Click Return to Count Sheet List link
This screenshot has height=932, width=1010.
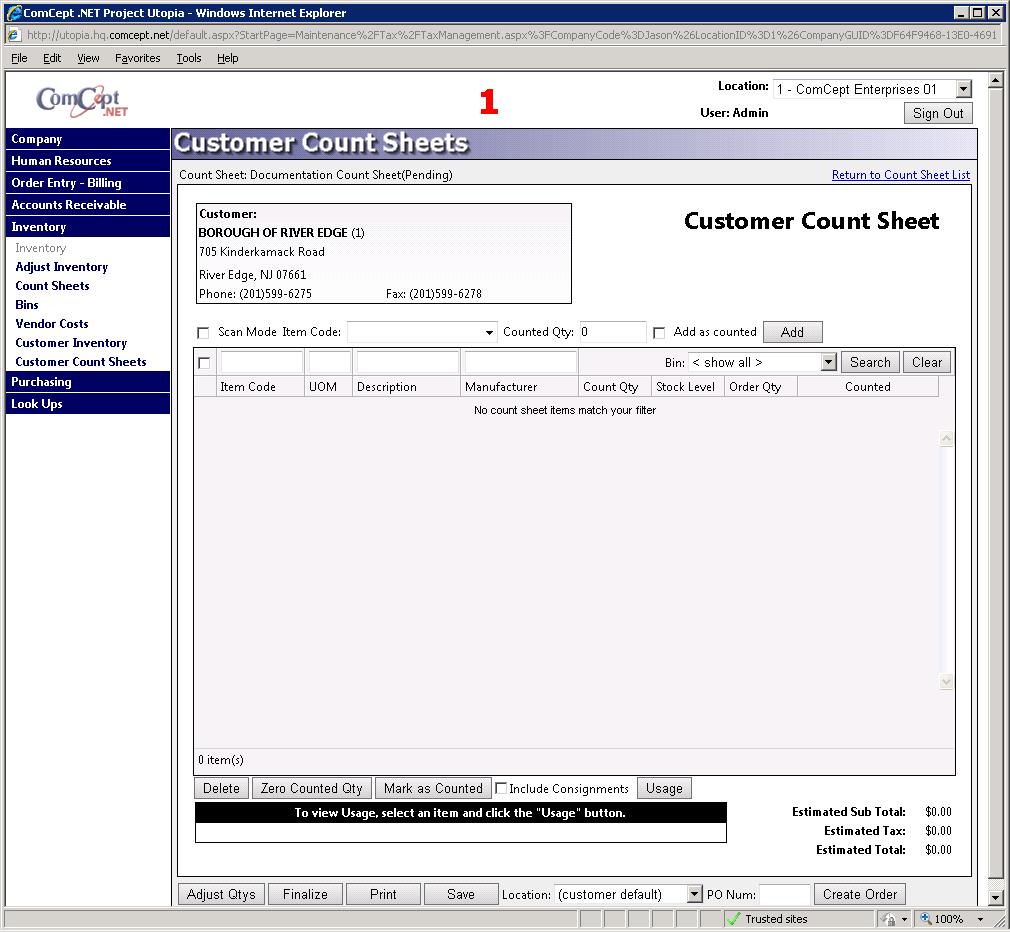pos(900,175)
